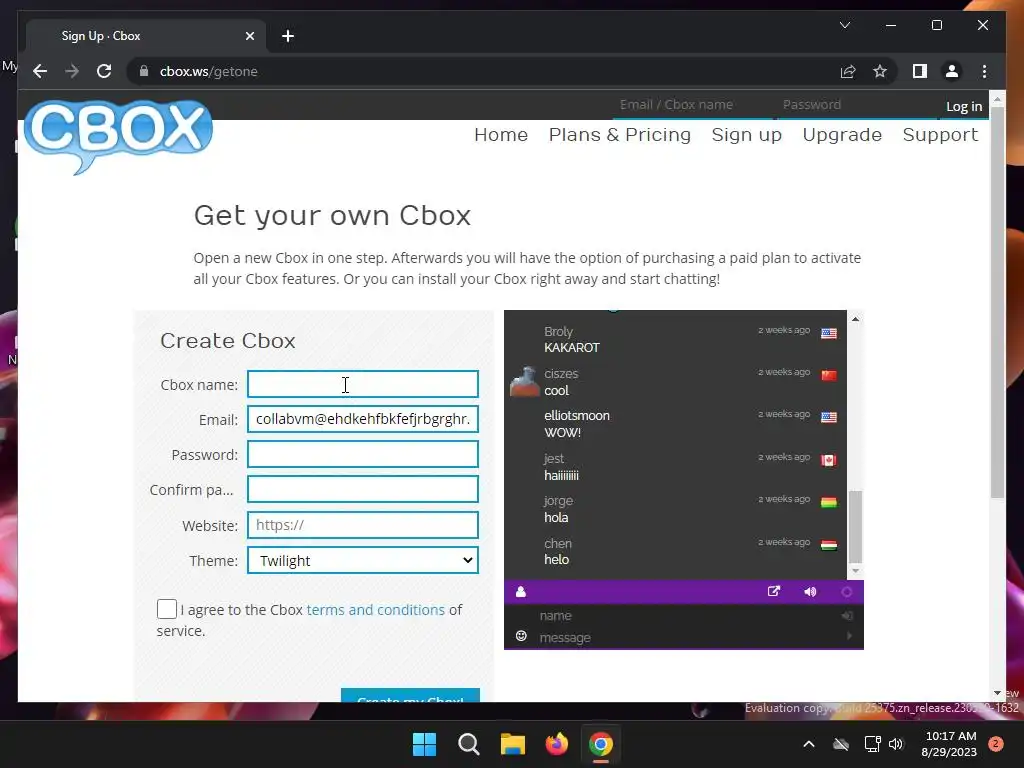The height and width of the screenshot is (768, 1024).
Task: Click the chat login icon beside name
Action: pos(847,615)
